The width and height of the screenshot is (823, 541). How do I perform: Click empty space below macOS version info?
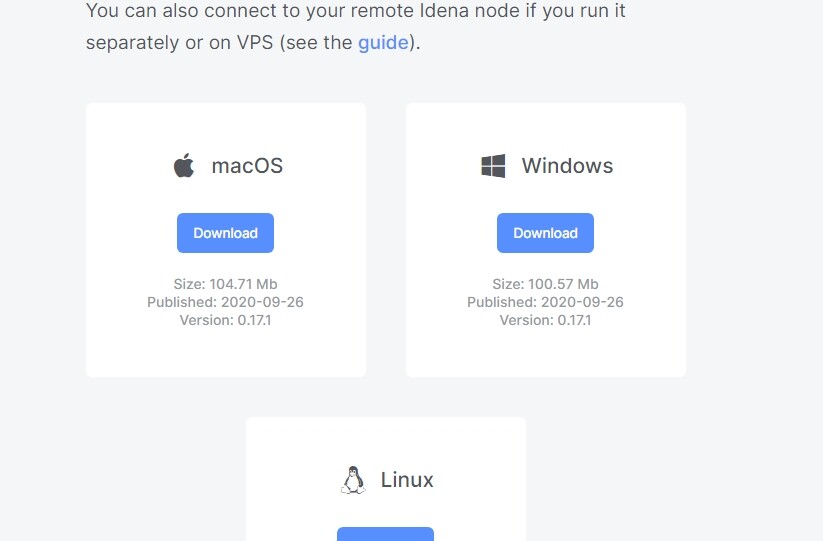click(x=226, y=352)
